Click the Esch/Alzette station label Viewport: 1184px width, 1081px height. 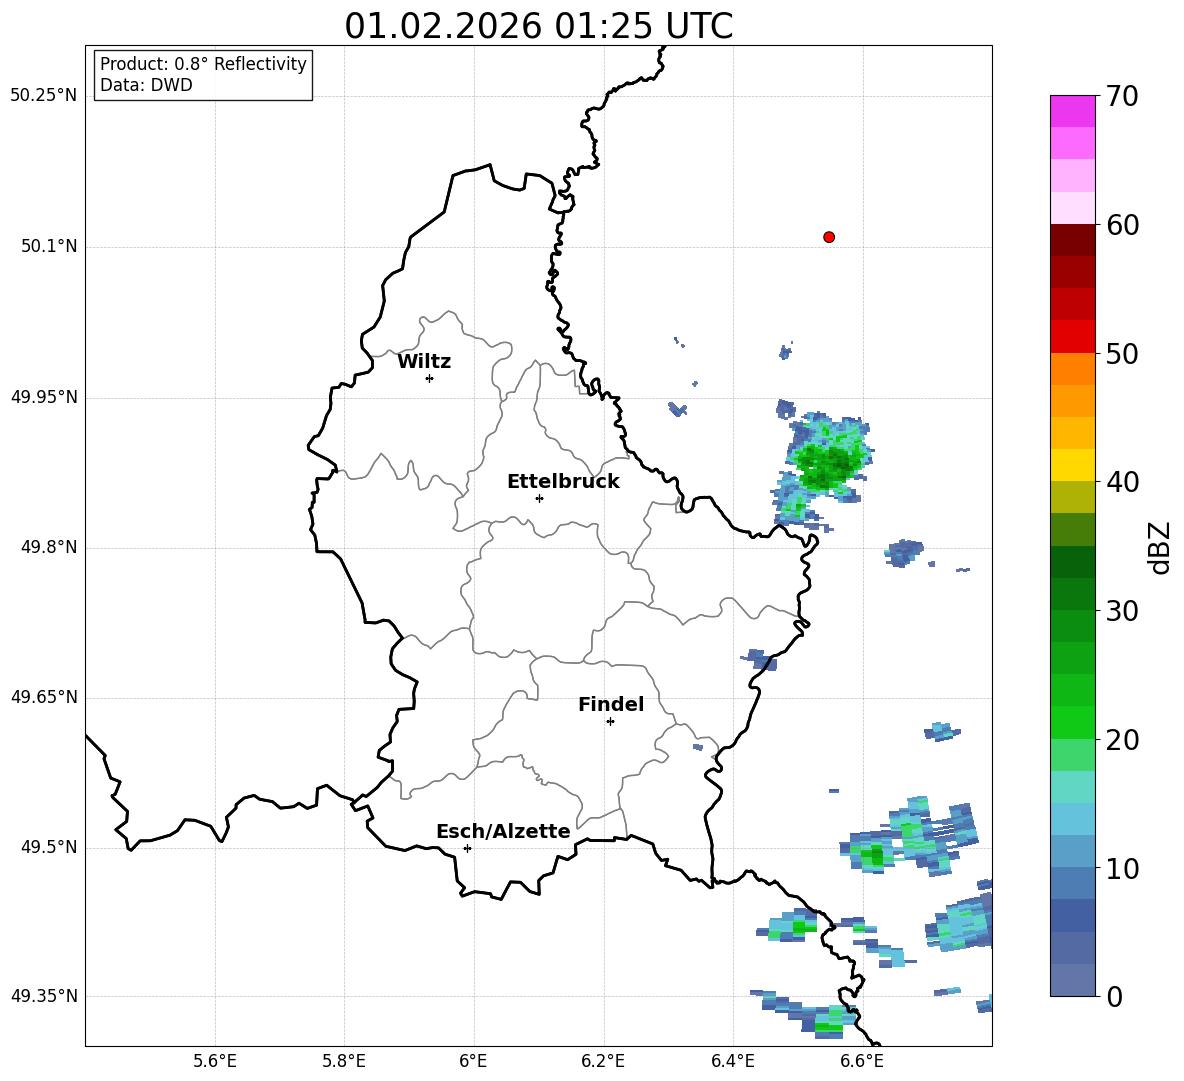[503, 831]
